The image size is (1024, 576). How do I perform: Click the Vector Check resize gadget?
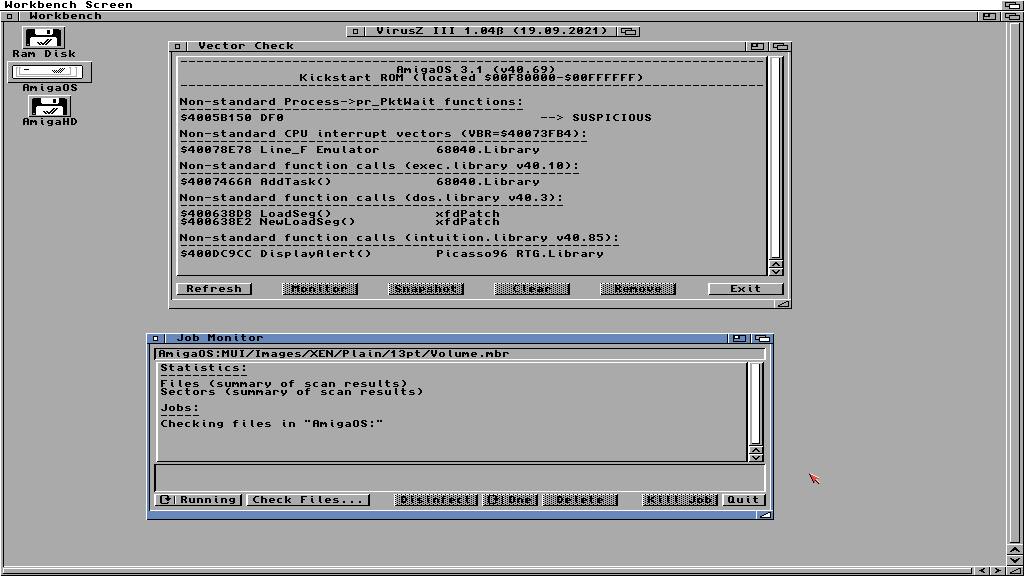783,304
